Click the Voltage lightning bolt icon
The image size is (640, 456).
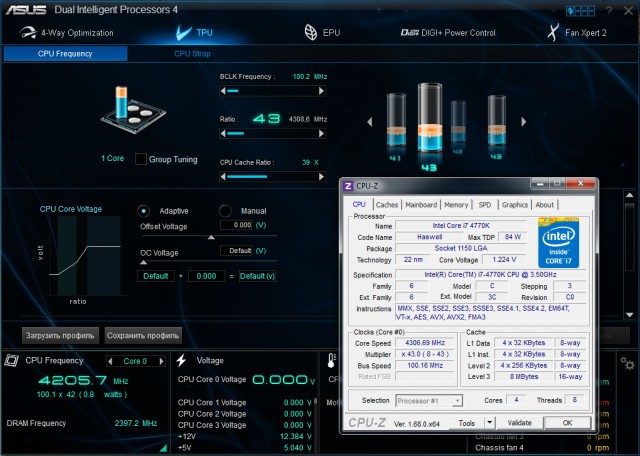click(181, 360)
